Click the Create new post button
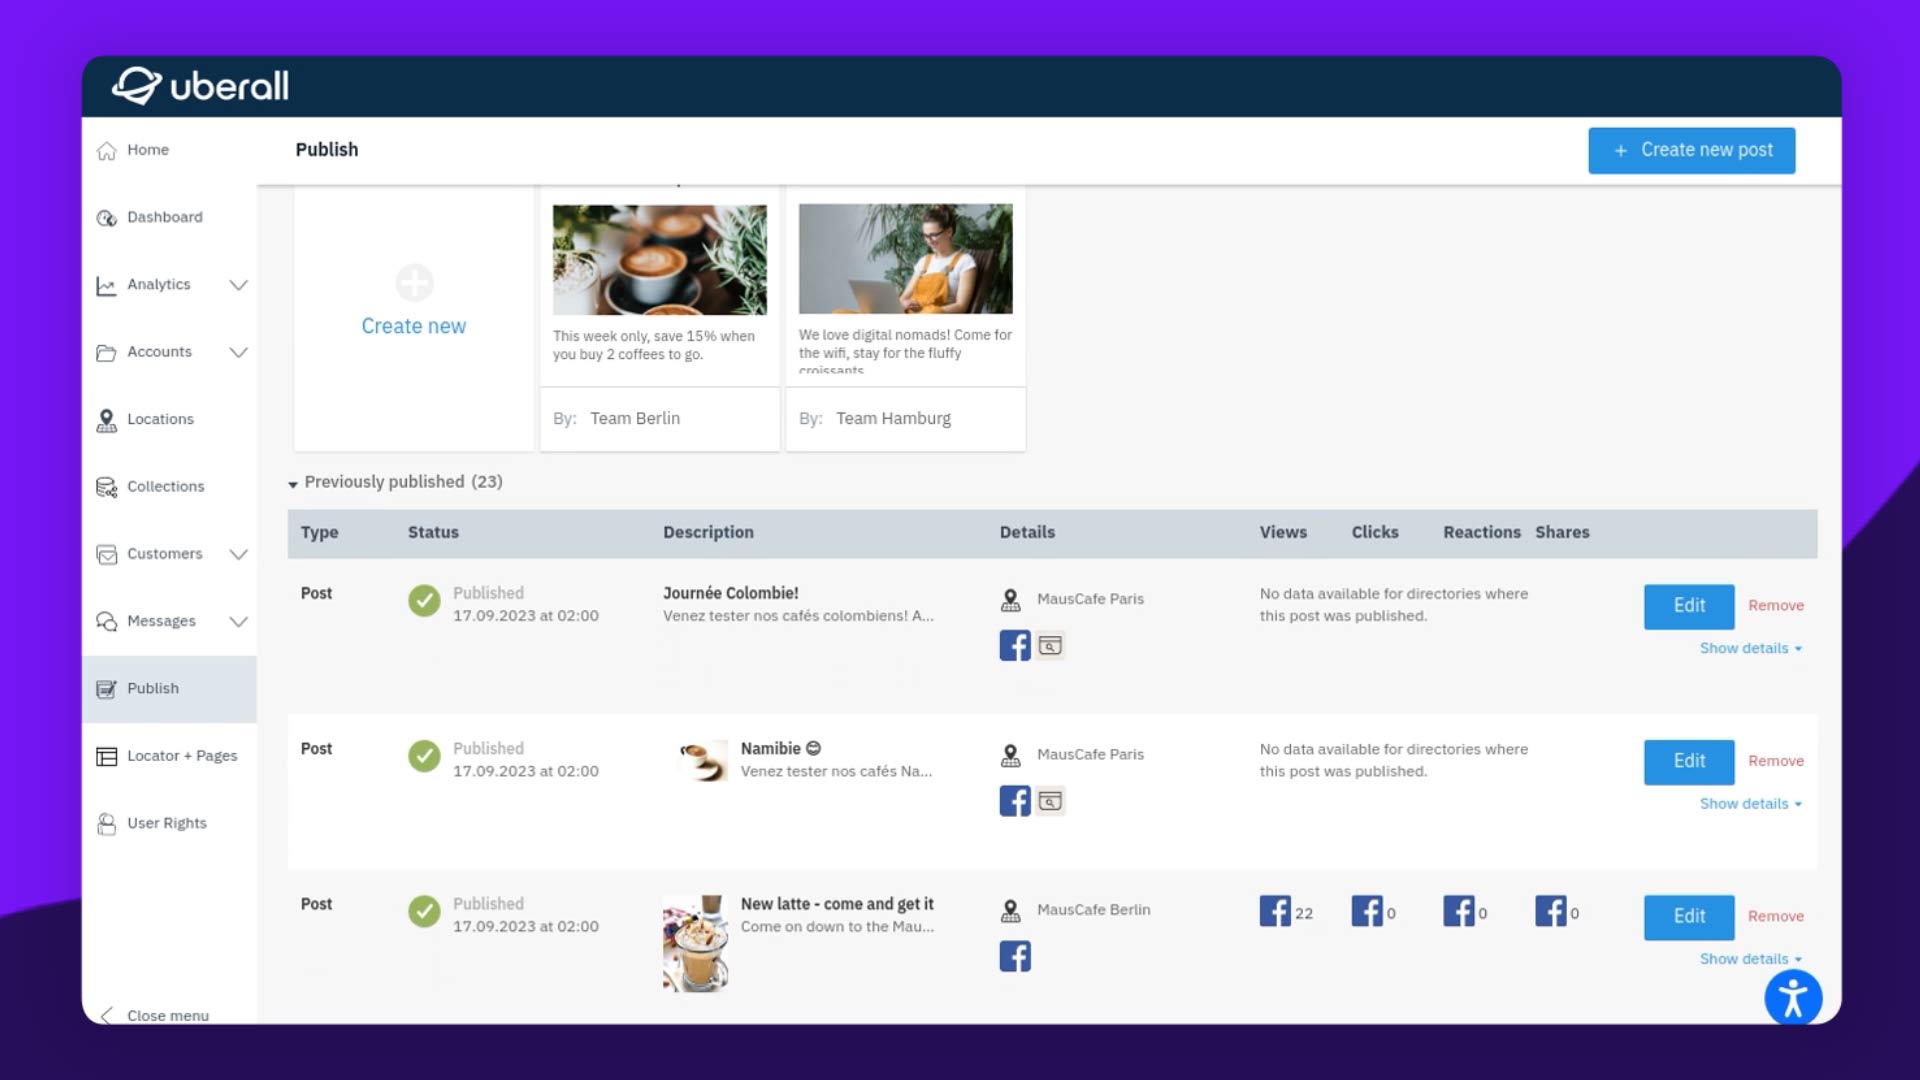 coord(1691,150)
